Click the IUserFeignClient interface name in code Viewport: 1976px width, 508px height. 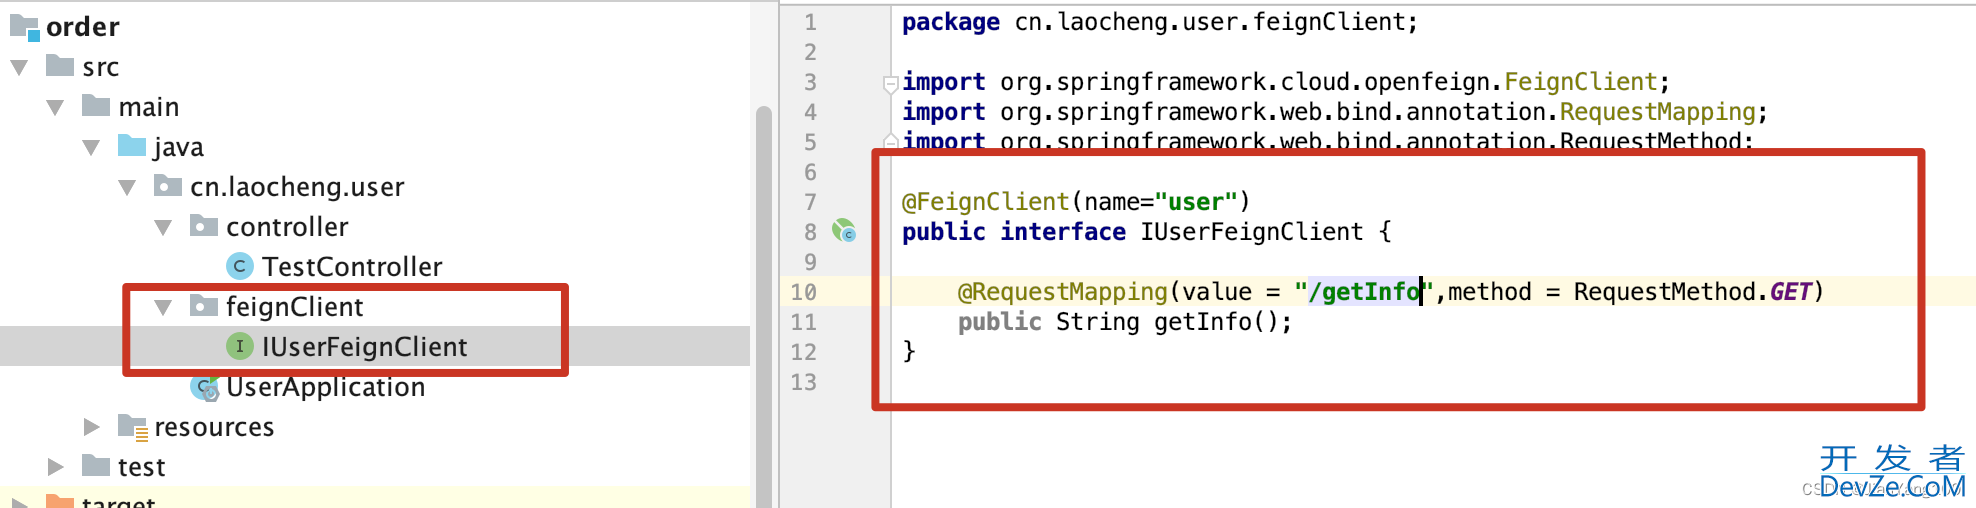click(1251, 232)
